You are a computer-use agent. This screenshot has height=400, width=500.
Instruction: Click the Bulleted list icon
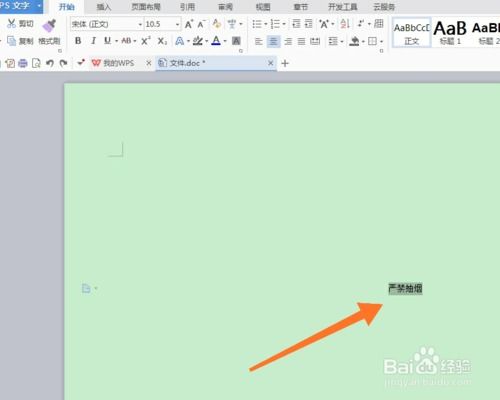click(257, 24)
